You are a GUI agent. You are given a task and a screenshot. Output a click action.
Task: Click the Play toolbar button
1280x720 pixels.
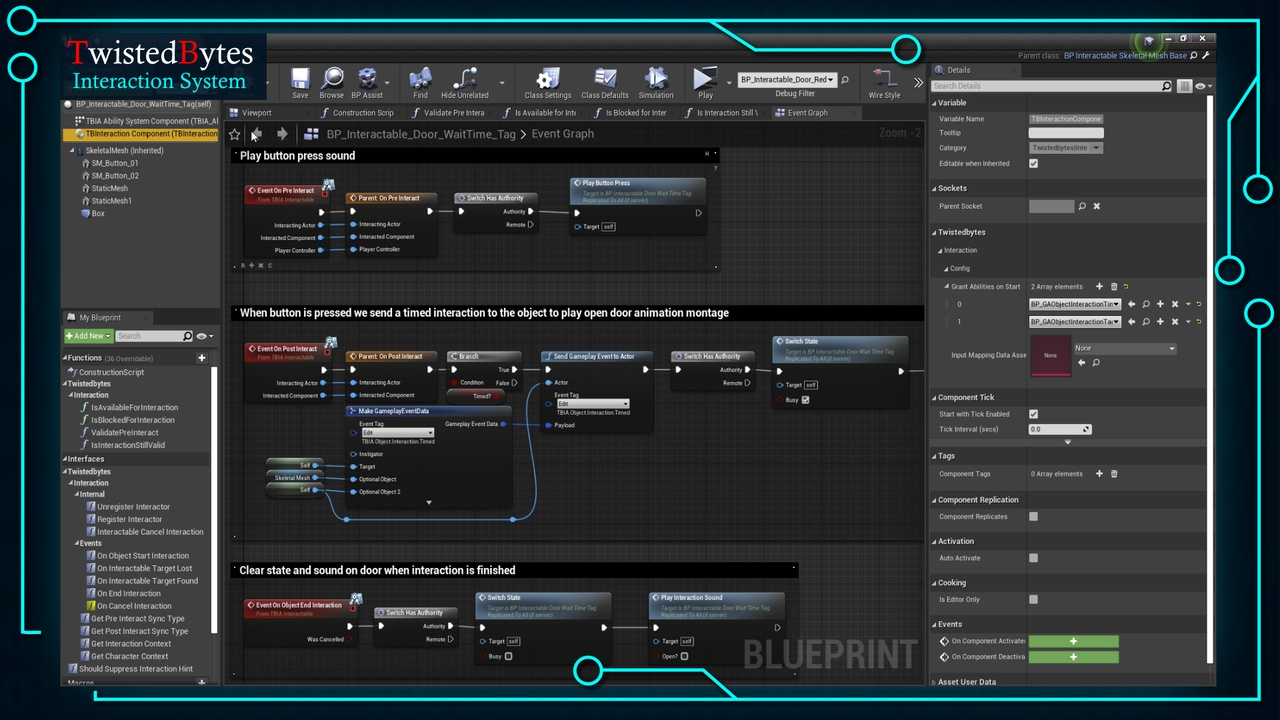(x=705, y=82)
